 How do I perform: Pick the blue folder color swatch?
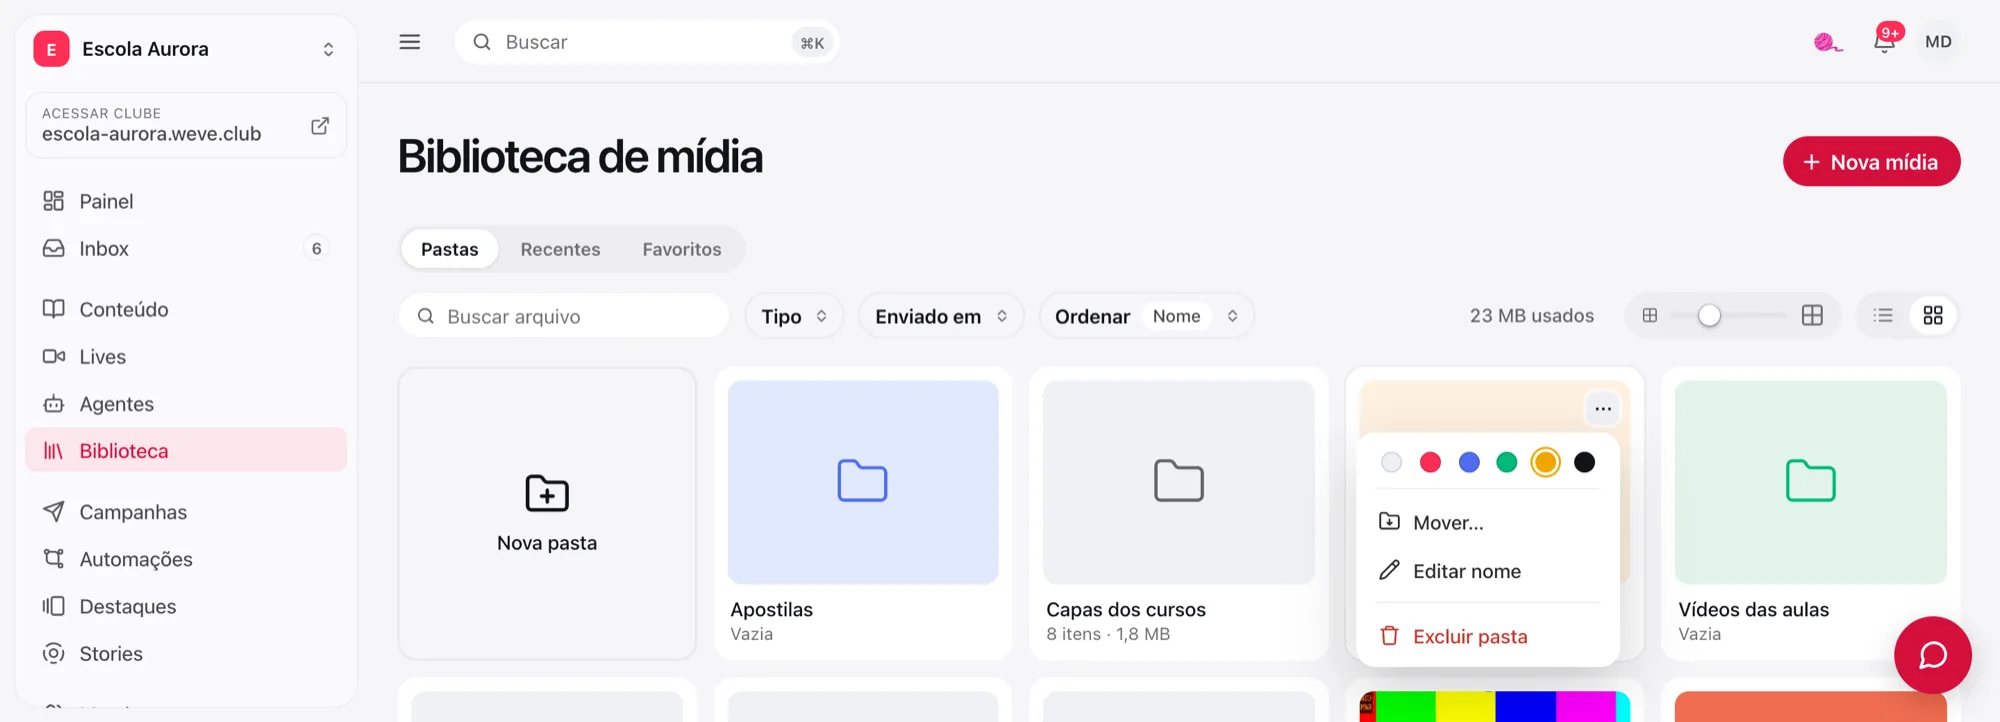(1469, 462)
